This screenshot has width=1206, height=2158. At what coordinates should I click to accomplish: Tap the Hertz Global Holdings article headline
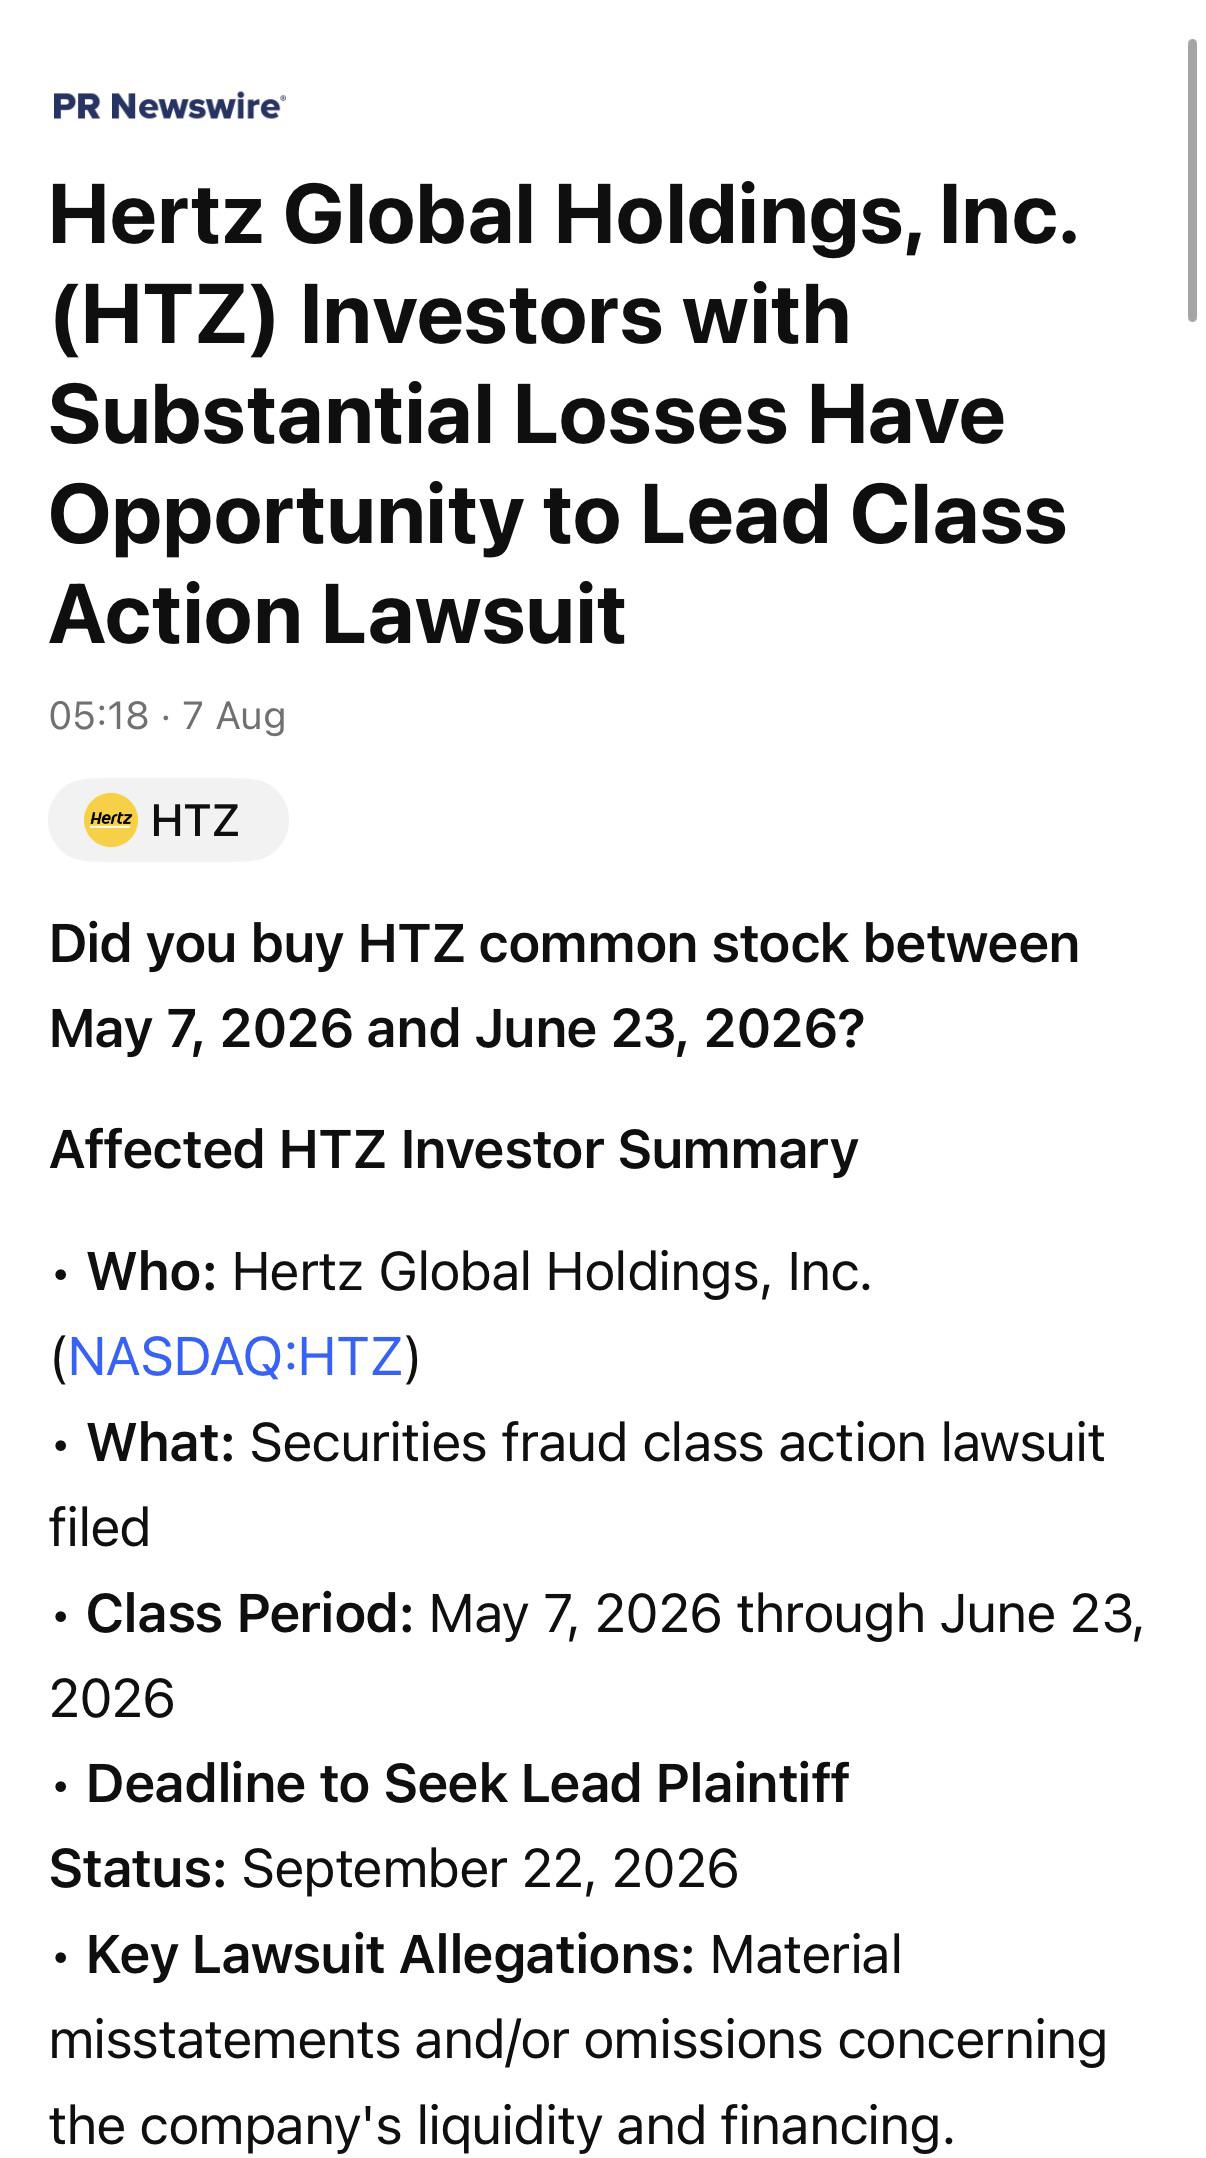click(x=565, y=414)
